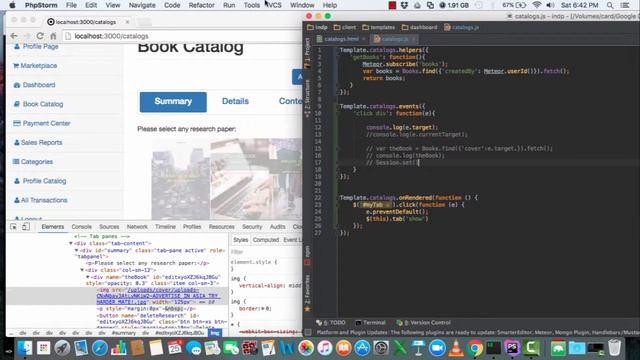640x360 pixels.
Task: Click templates folder in PhpStorm breadcrumb
Action: 378,27
